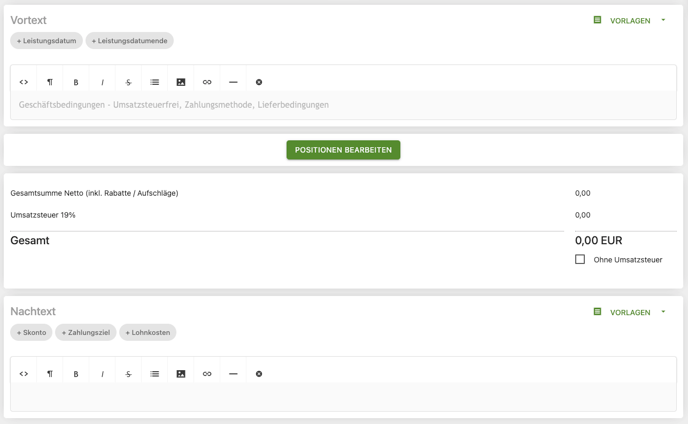Apply strikethrough in Nachtext editor

tap(128, 374)
